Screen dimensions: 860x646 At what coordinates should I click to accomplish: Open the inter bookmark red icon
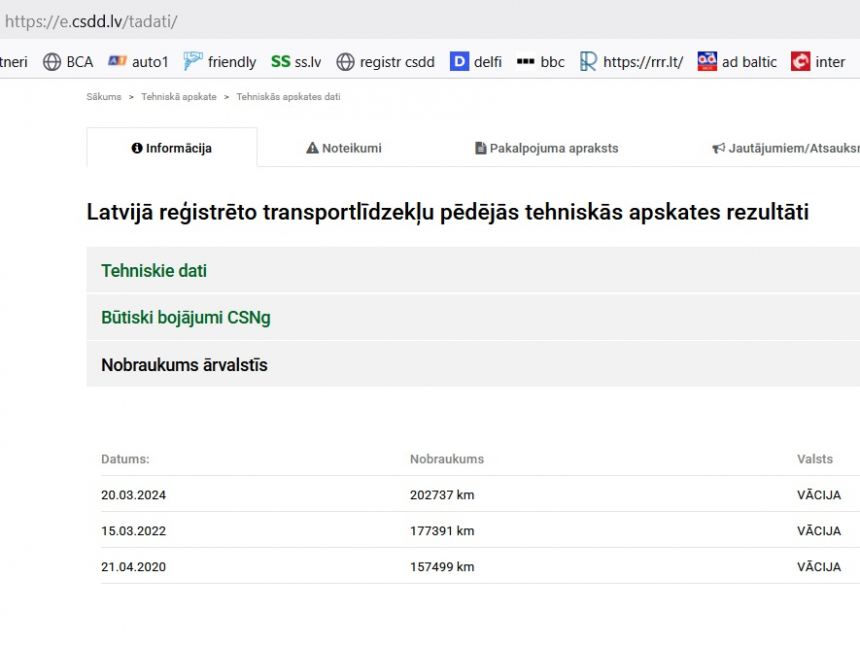(x=800, y=61)
